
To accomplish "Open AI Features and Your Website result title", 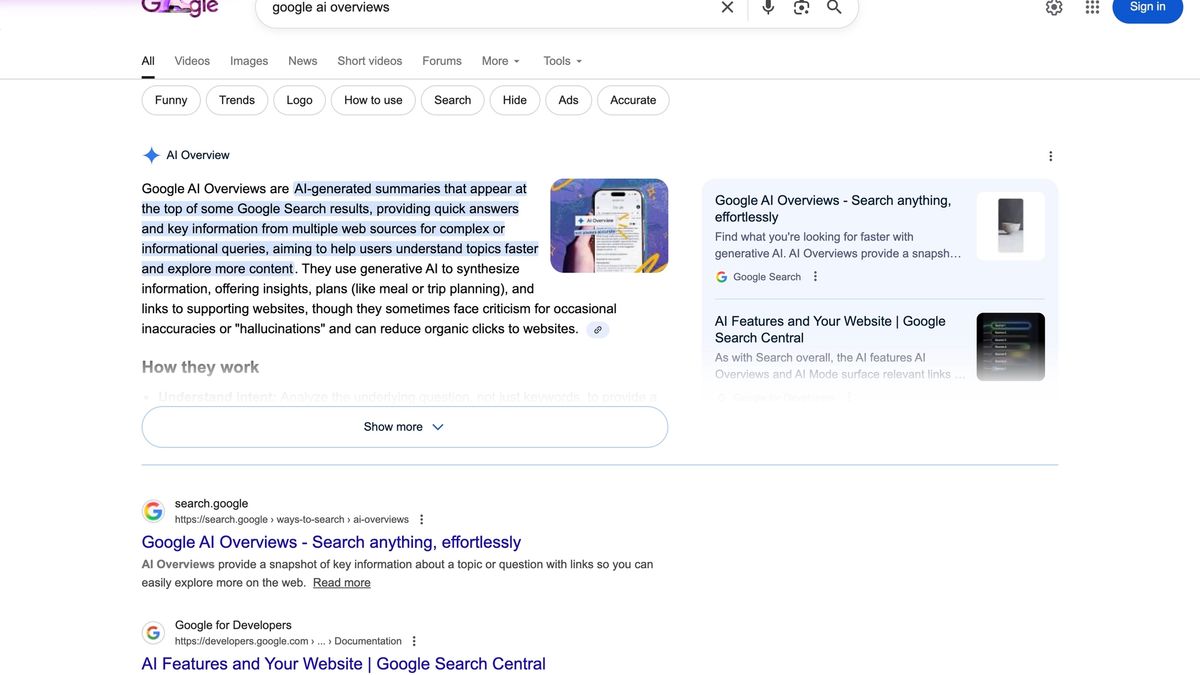I will 344,664.
